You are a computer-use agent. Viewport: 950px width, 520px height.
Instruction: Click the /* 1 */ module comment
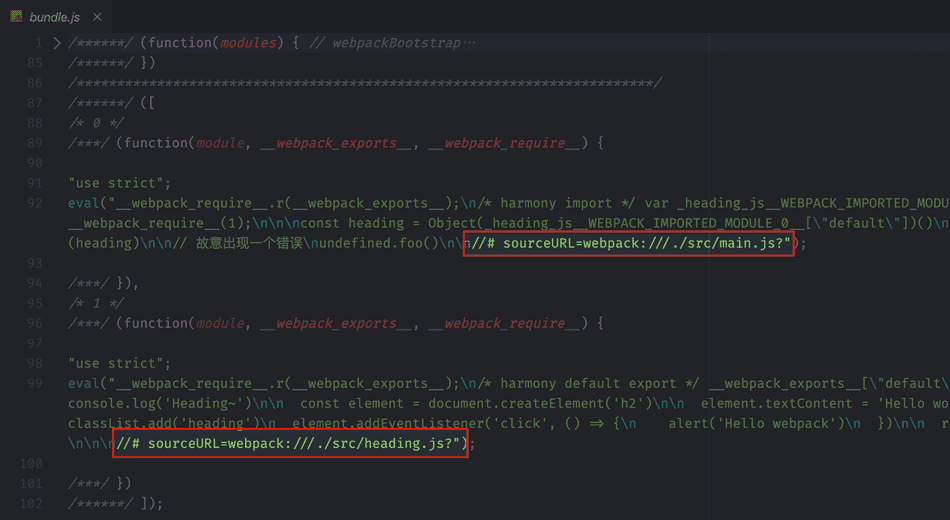click(x=96, y=303)
